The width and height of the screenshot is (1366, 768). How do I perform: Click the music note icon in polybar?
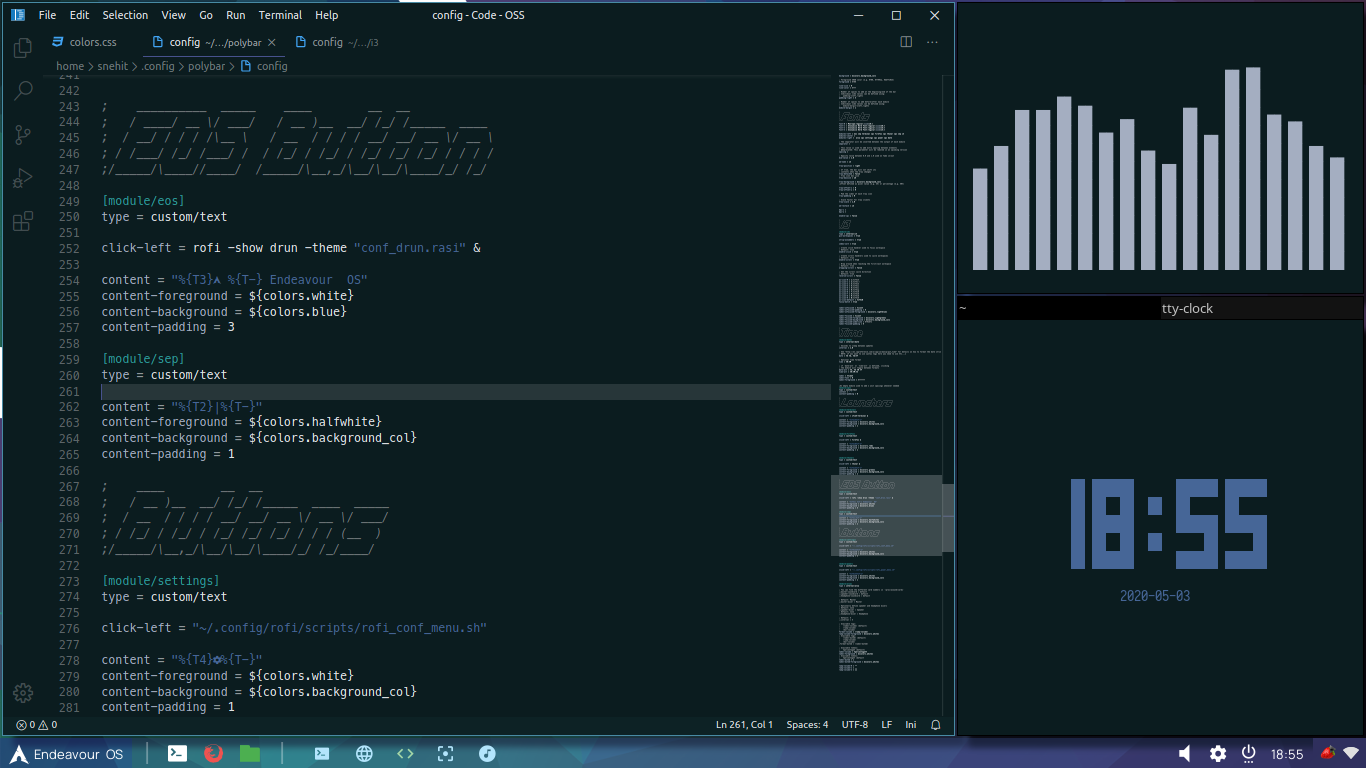coord(487,754)
